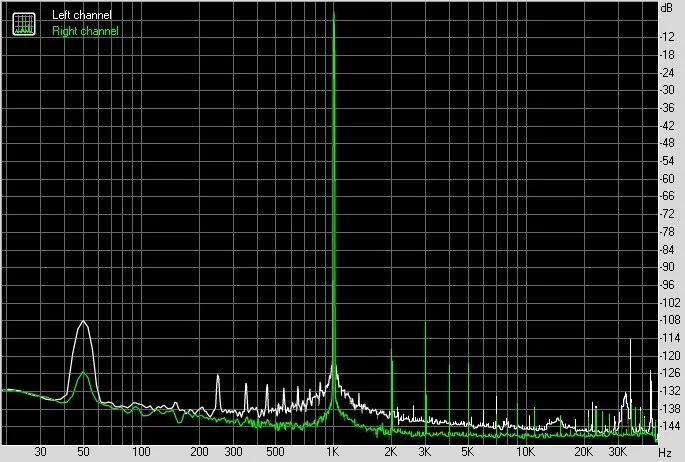This screenshot has width=685, height=462.
Task: Click the "-36" dB scale value
Action: point(667,108)
